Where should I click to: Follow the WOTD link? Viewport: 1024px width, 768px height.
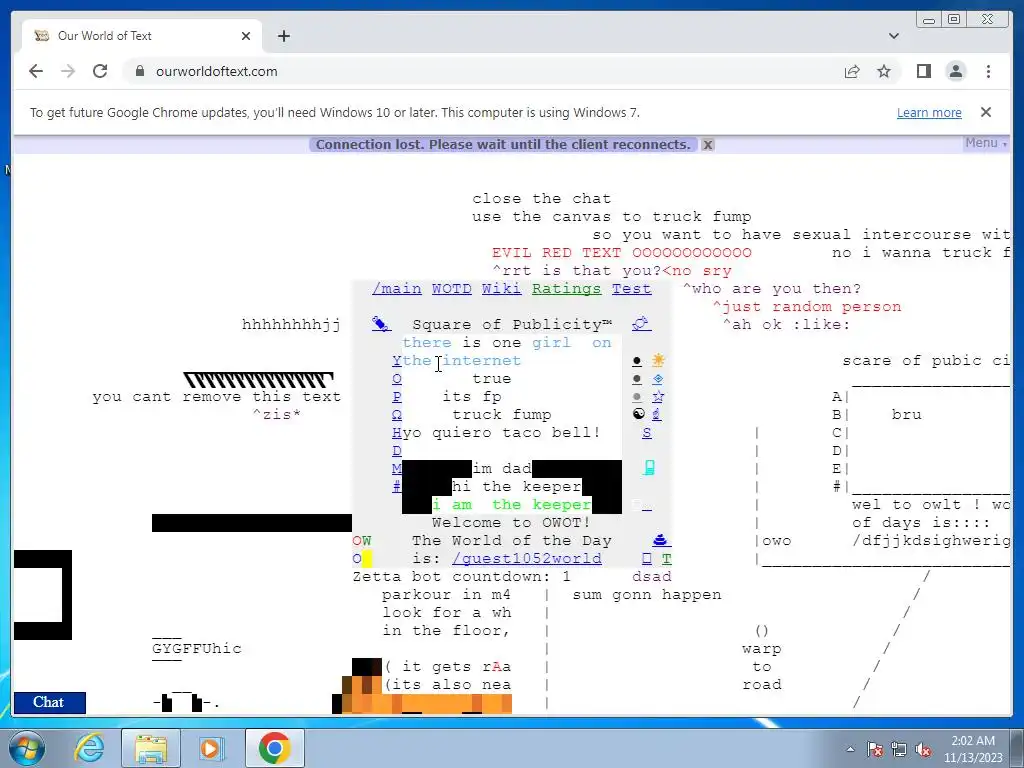[x=451, y=289]
